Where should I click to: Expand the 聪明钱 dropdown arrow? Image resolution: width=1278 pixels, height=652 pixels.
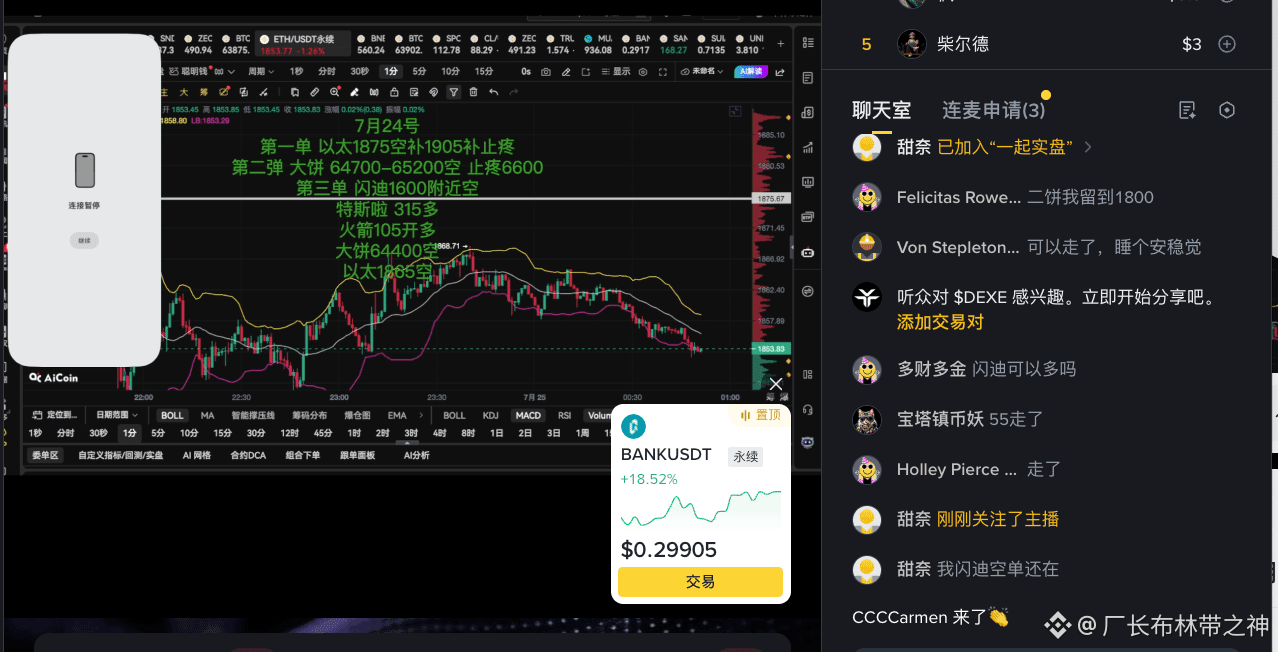pyautogui.click(x=232, y=72)
